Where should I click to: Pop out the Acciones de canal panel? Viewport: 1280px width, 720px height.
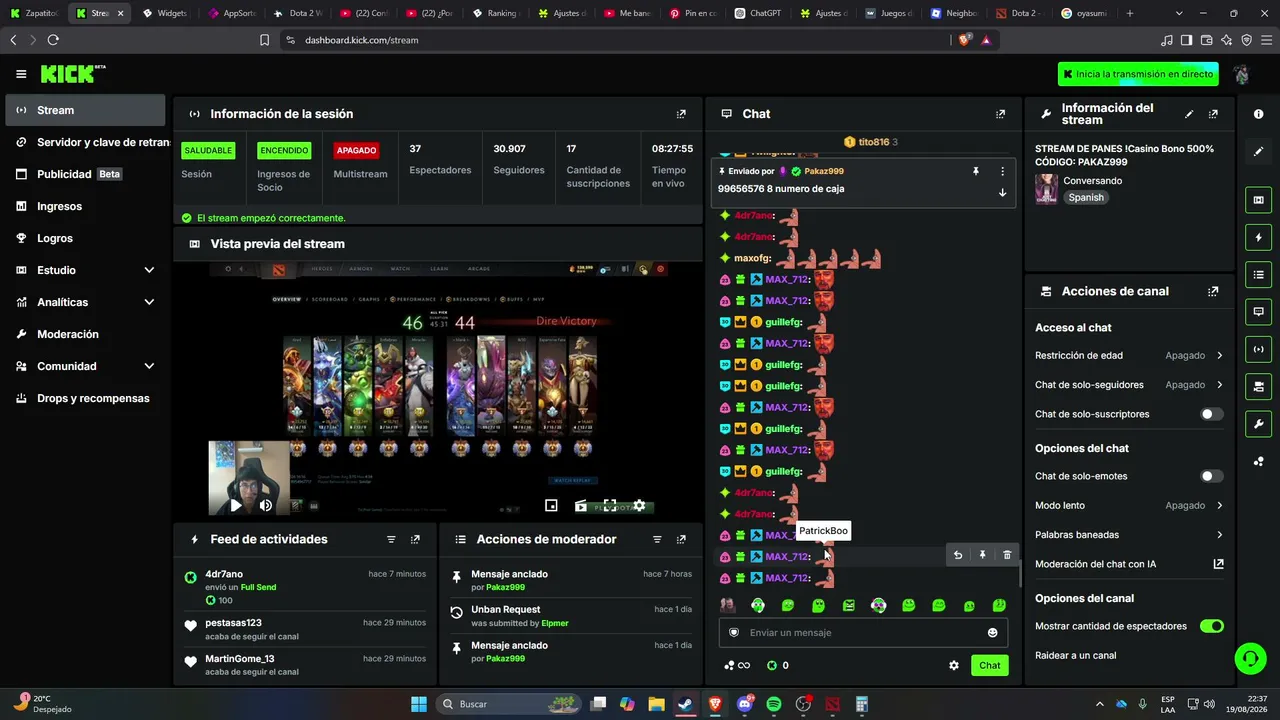[x=1213, y=291]
